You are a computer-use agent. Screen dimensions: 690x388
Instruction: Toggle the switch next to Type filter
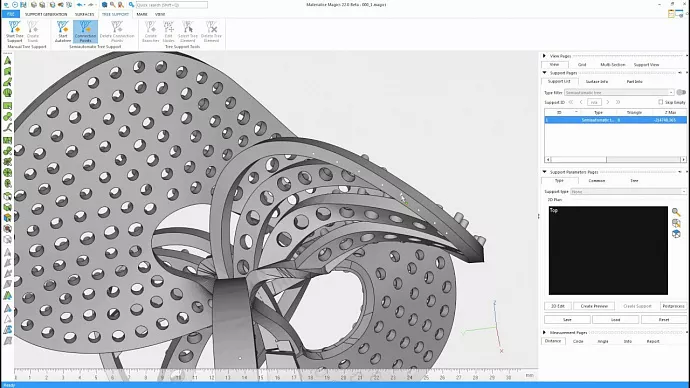681,92
